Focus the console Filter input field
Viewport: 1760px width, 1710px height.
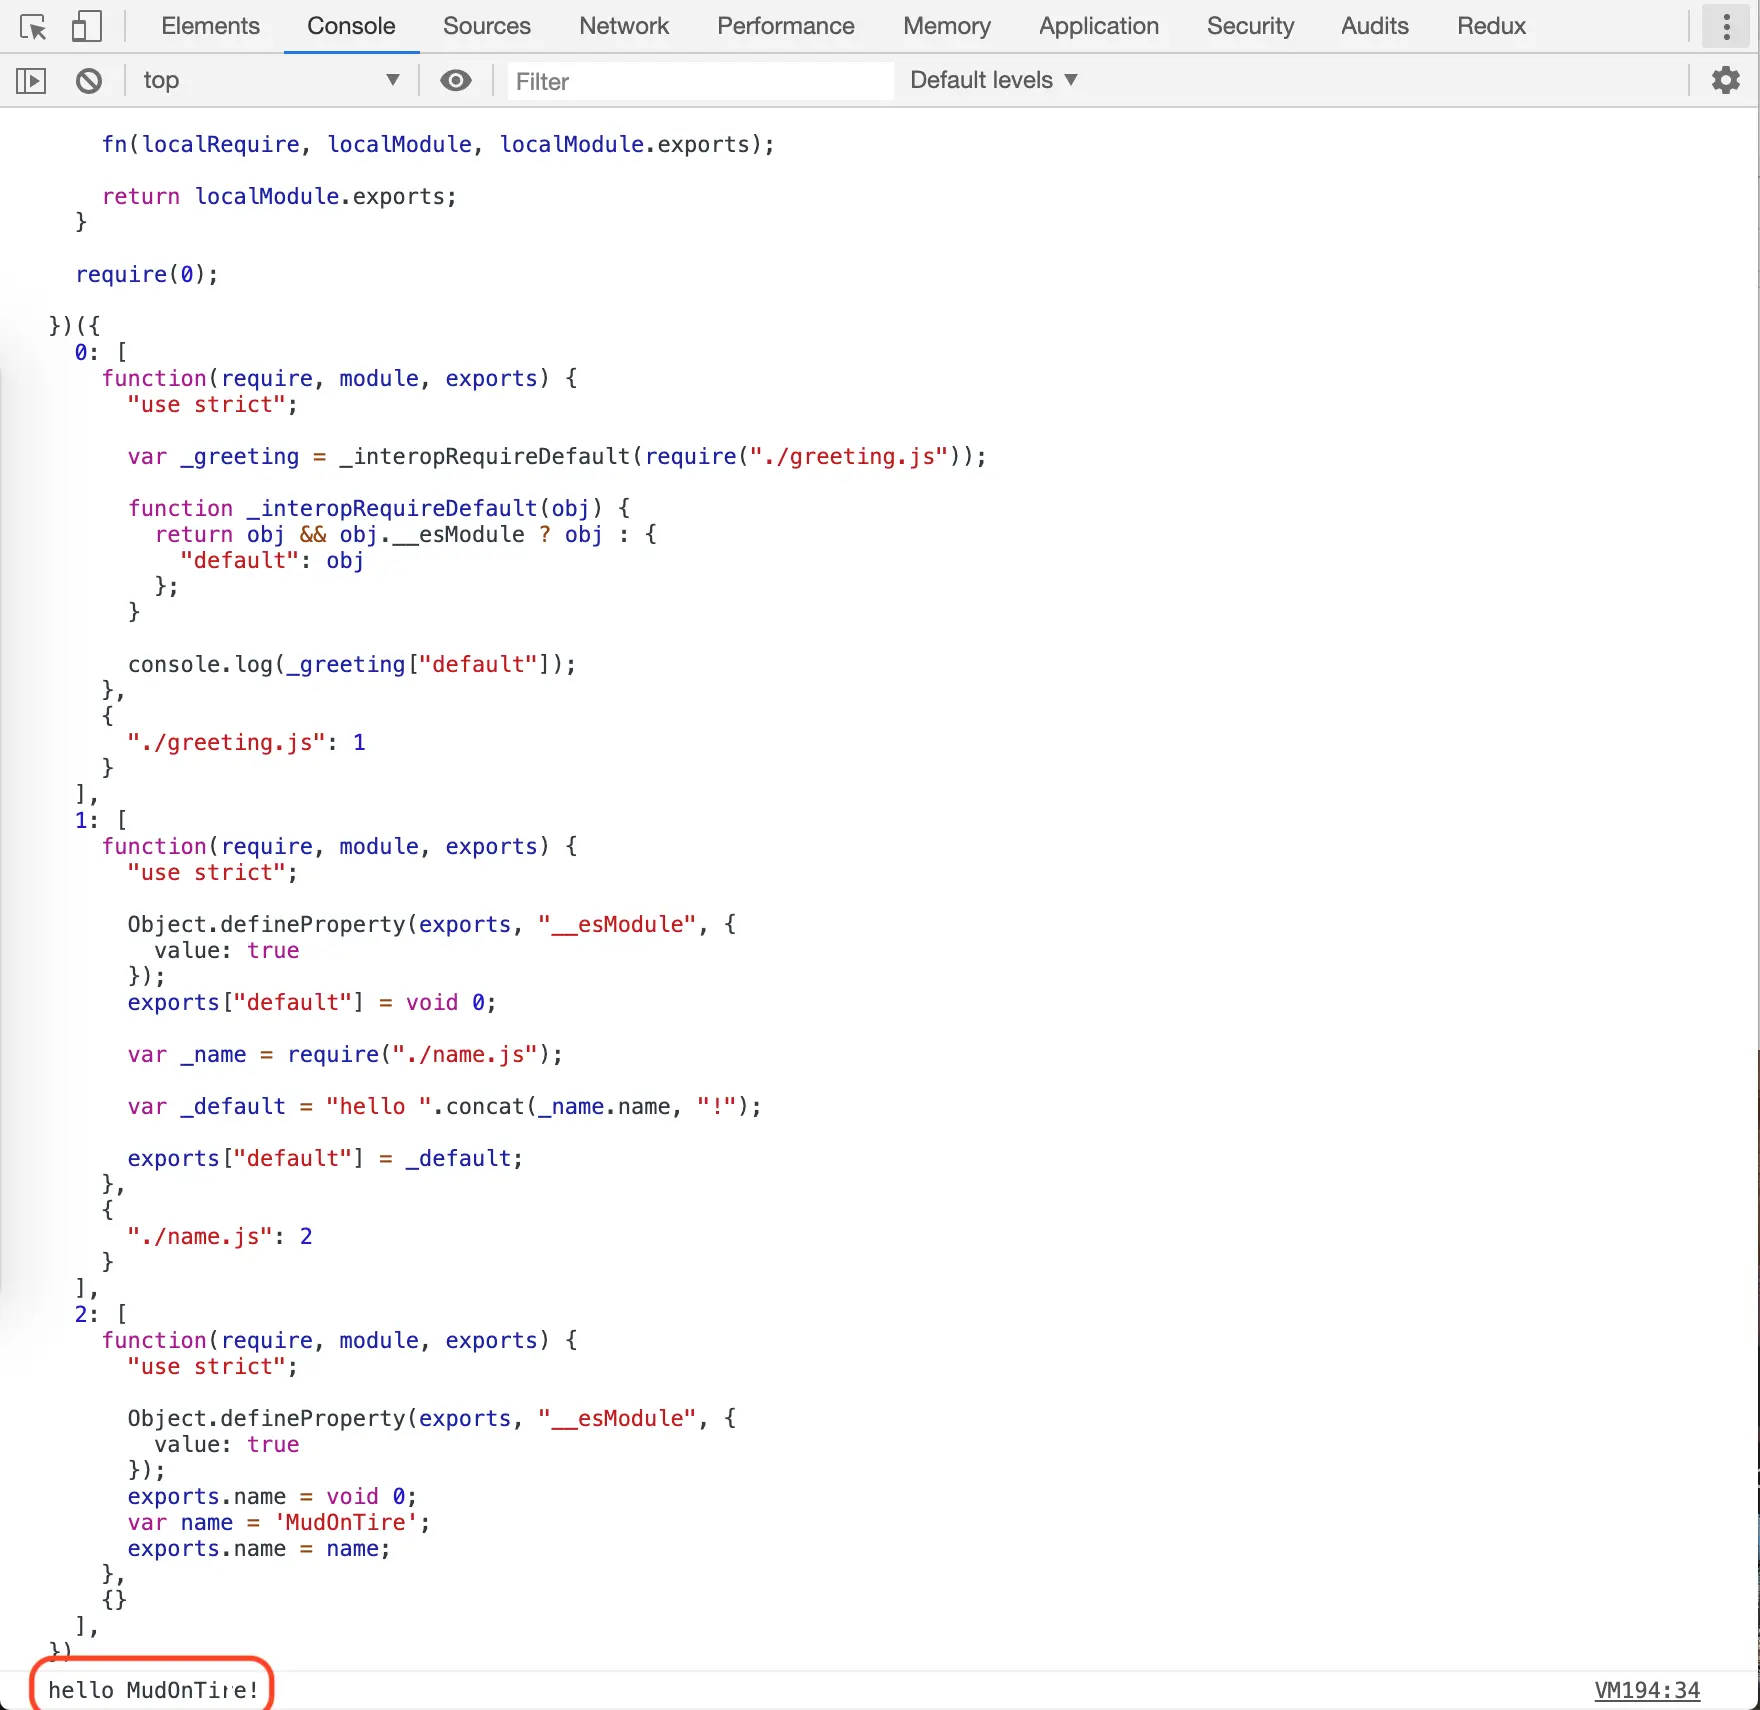click(701, 81)
